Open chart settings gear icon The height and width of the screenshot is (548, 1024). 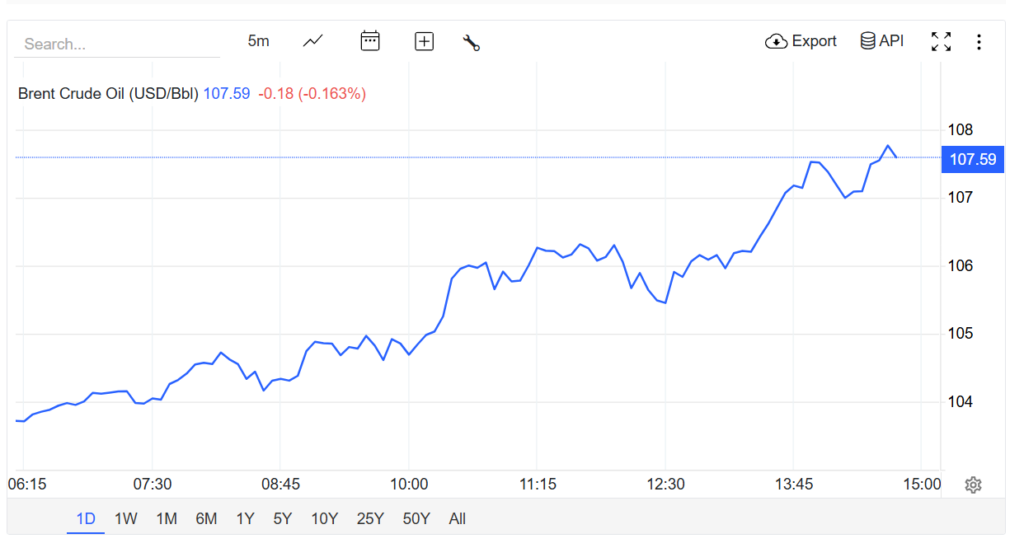pos(973,485)
